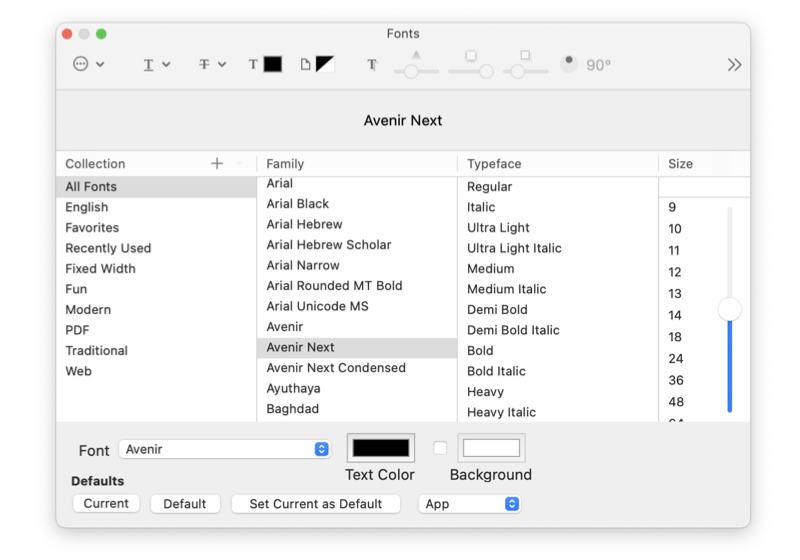Select the PDF collection
Viewport: 800px width, 560px height.
click(x=156, y=330)
